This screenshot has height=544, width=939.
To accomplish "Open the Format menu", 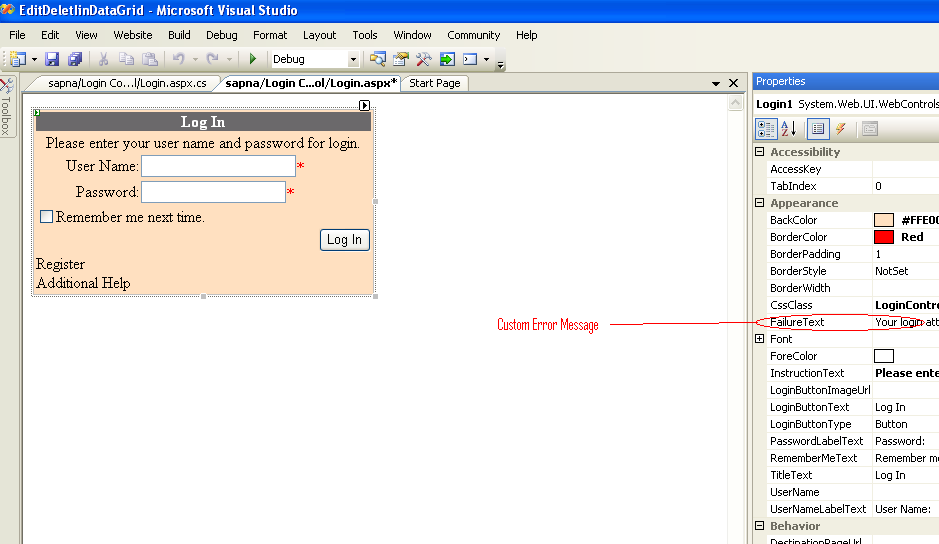I will click(269, 35).
